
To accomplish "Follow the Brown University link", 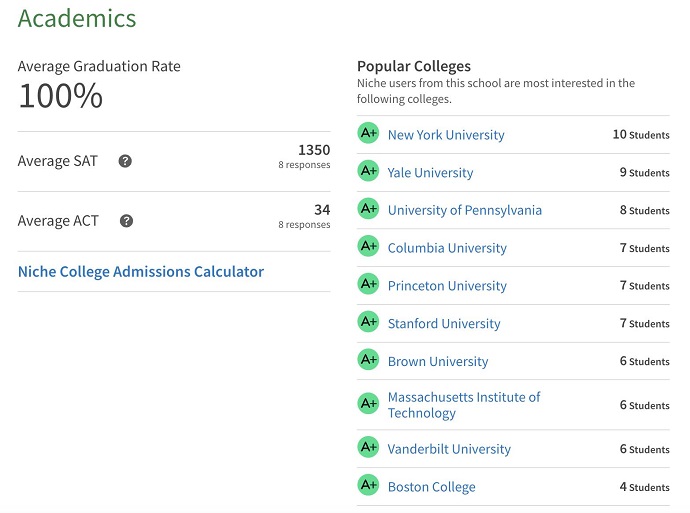I will pyautogui.click(x=438, y=362).
